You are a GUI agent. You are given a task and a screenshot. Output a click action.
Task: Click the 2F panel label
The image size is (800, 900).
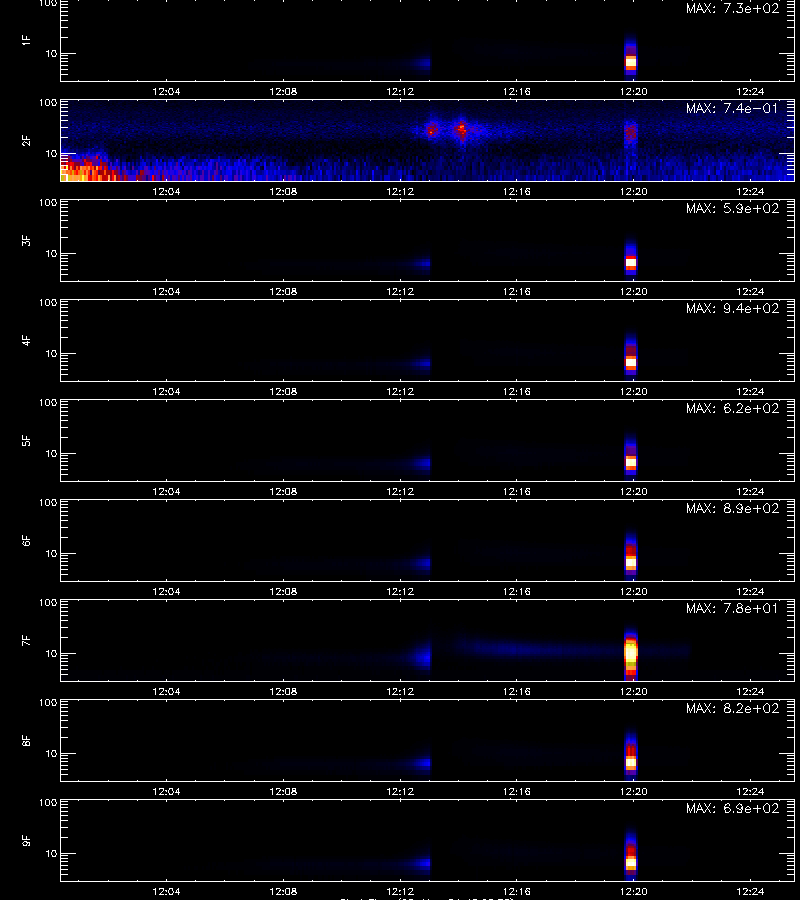click(x=26, y=141)
